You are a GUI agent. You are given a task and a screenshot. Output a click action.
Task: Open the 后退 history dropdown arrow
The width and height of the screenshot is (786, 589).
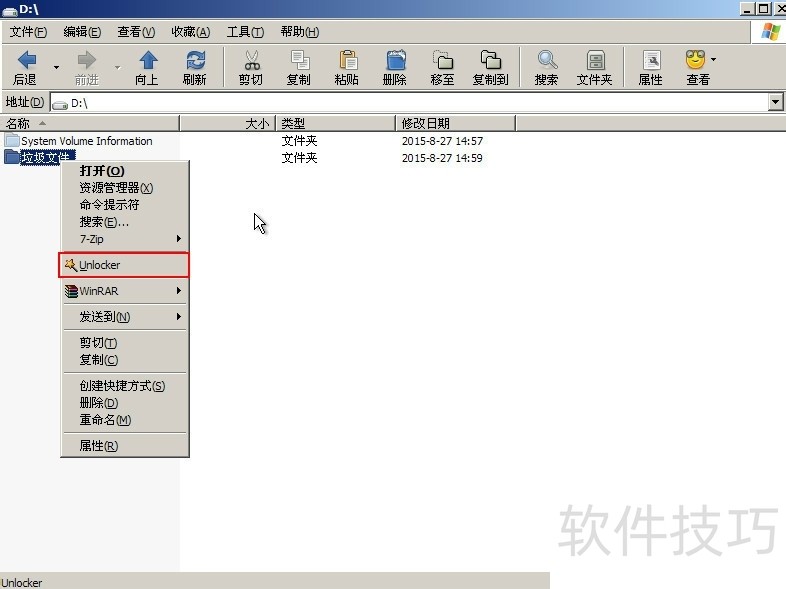(x=56, y=68)
